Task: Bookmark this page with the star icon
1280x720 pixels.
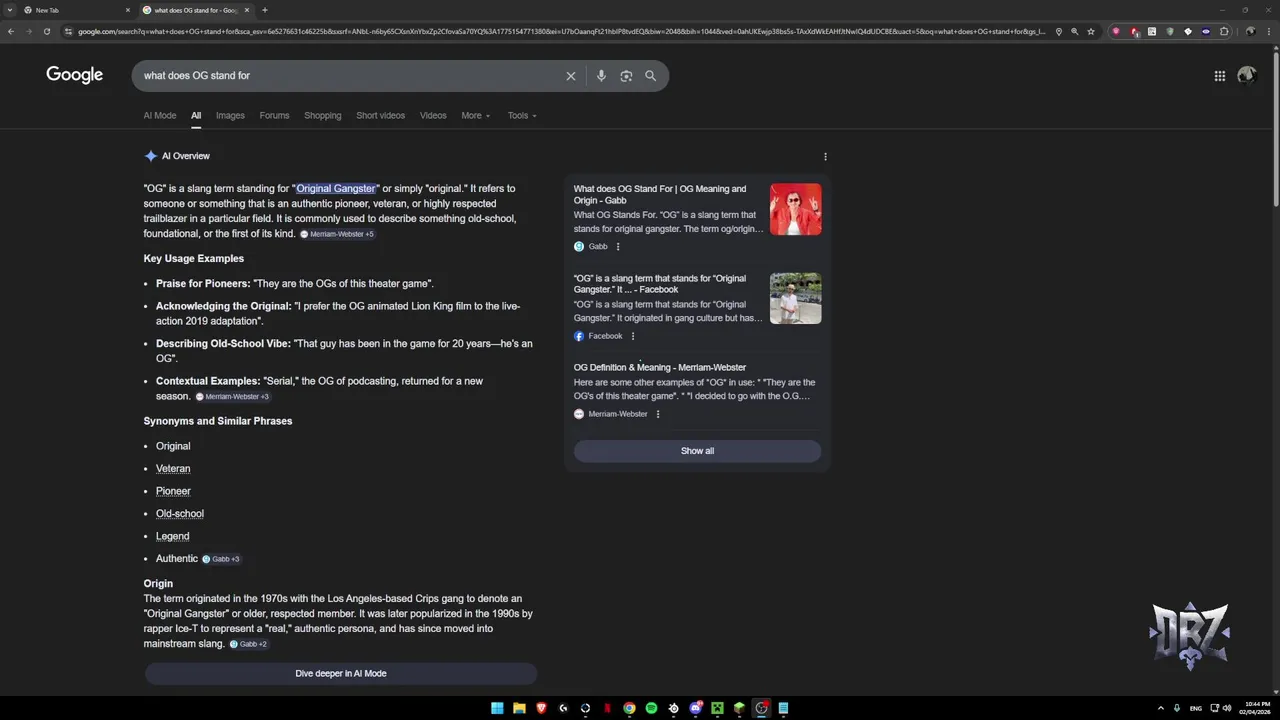Action: 1091,31
